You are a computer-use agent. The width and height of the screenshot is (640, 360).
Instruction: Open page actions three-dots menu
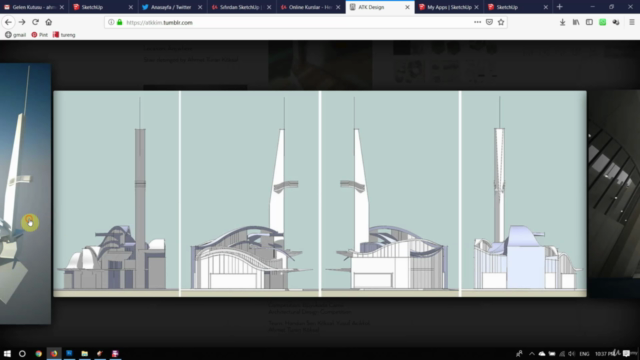coord(477,22)
